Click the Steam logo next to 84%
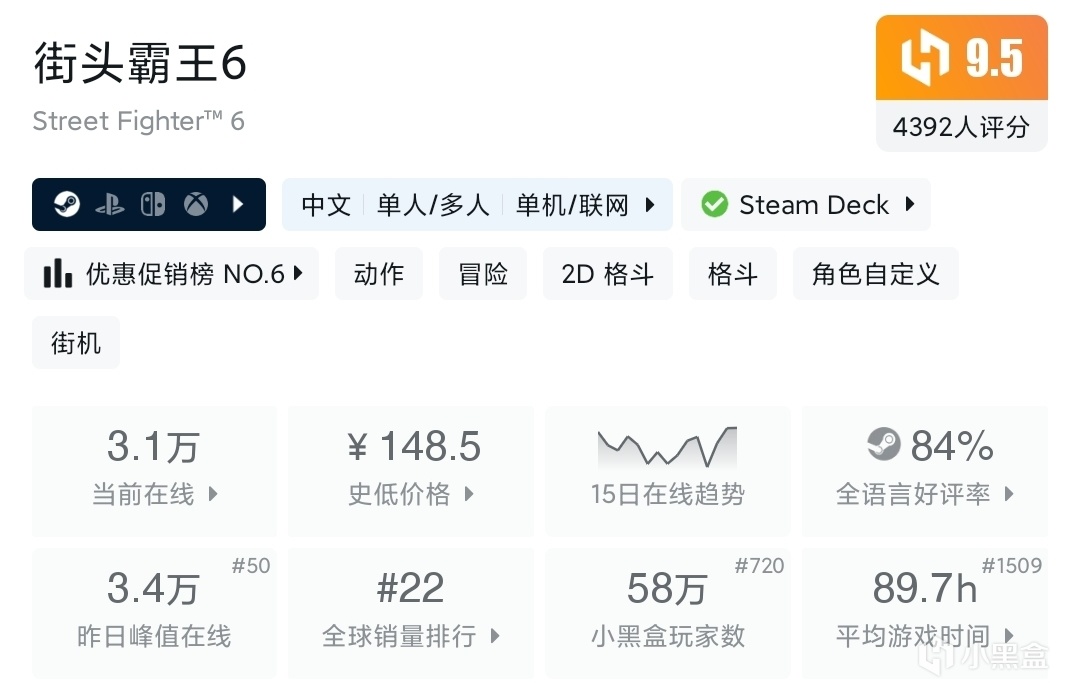 (x=882, y=445)
